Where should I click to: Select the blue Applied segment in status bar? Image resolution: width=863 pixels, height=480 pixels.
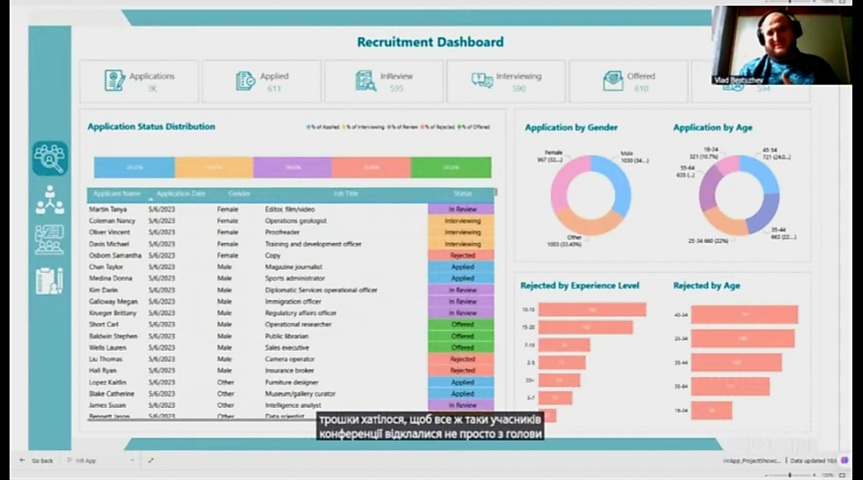(134, 167)
